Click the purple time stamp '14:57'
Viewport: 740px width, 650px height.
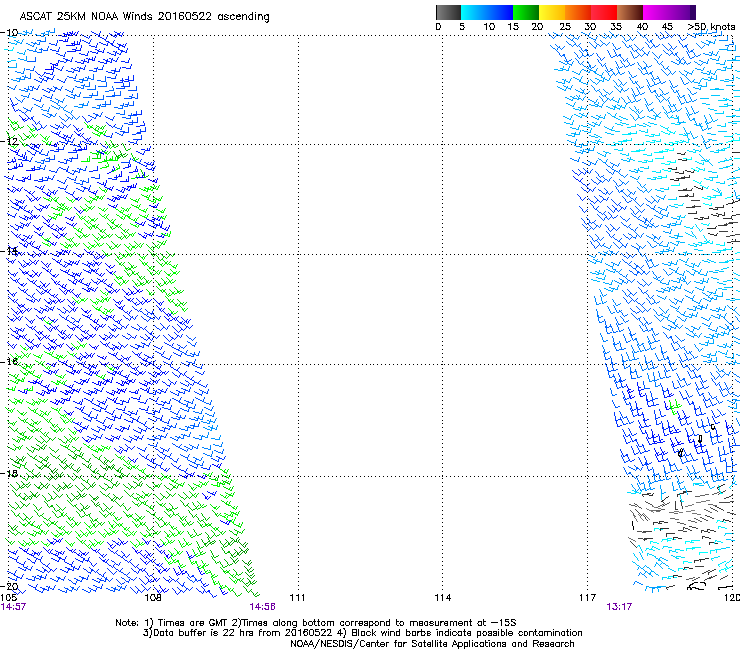pos(13,607)
